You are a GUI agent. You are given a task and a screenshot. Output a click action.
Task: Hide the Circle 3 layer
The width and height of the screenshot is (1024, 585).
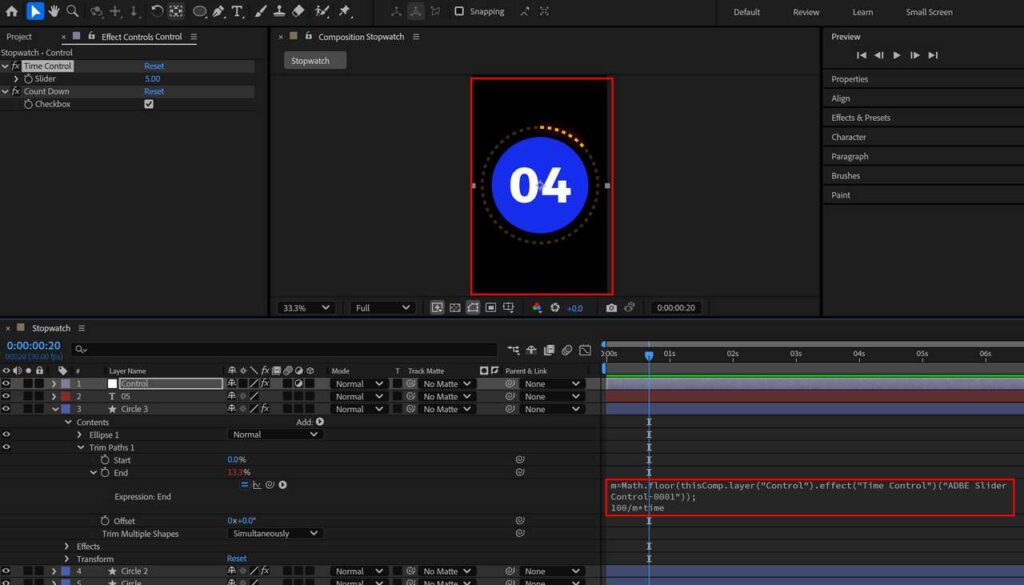[6, 409]
